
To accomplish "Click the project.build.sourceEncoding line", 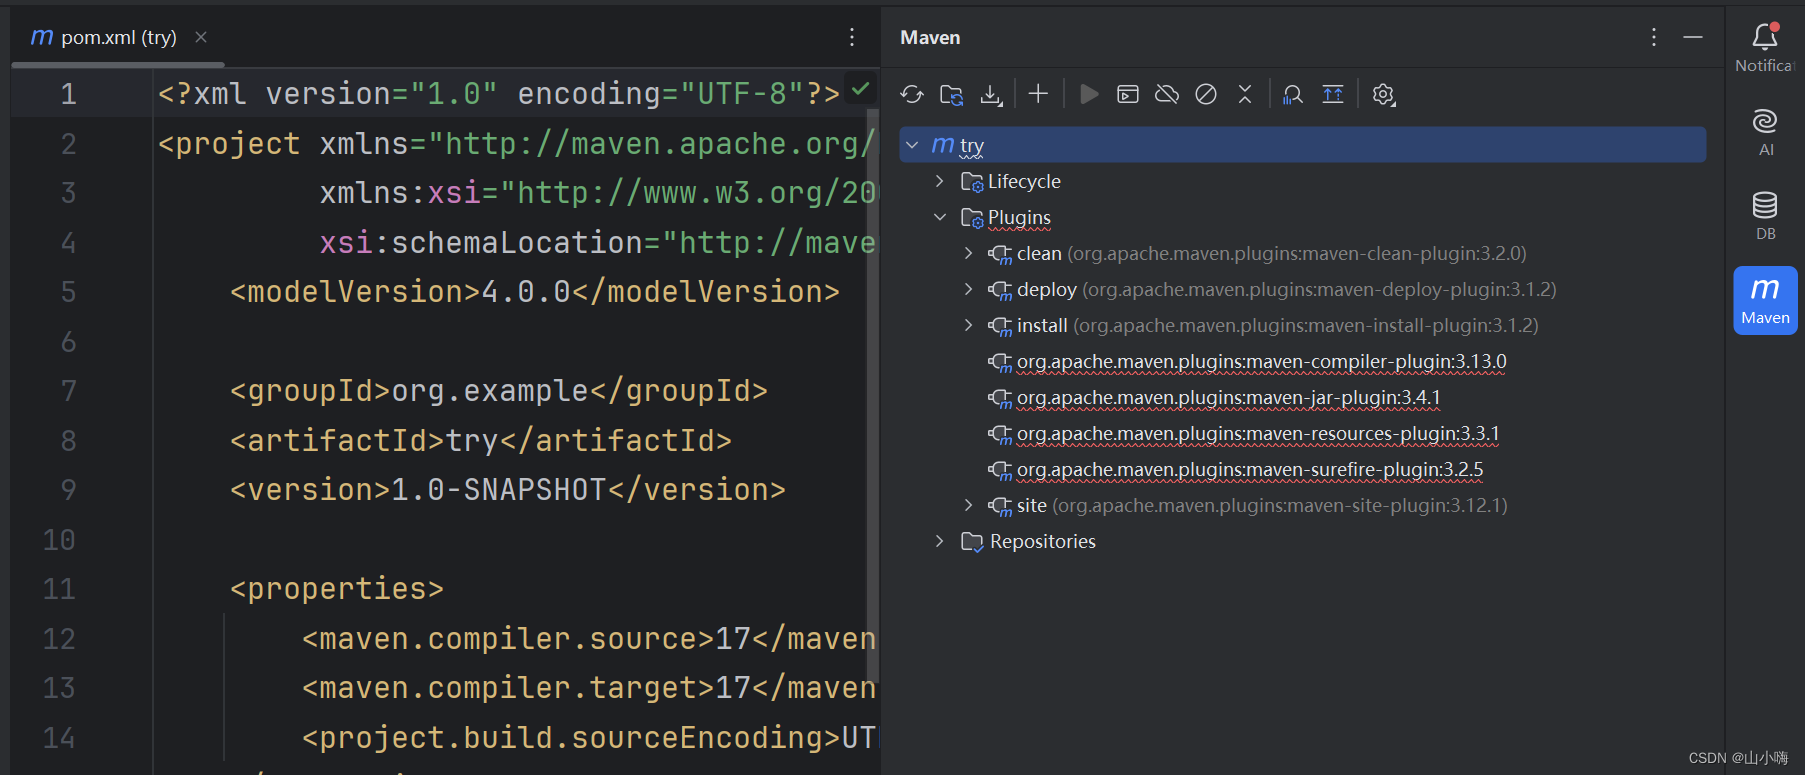I will pyautogui.click(x=588, y=738).
